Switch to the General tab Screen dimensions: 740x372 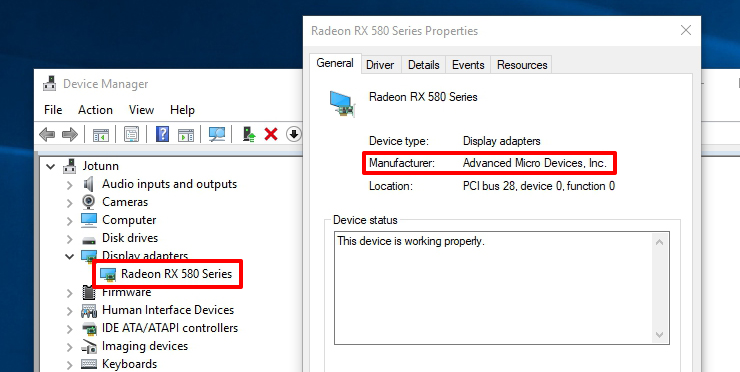click(x=335, y=63)
